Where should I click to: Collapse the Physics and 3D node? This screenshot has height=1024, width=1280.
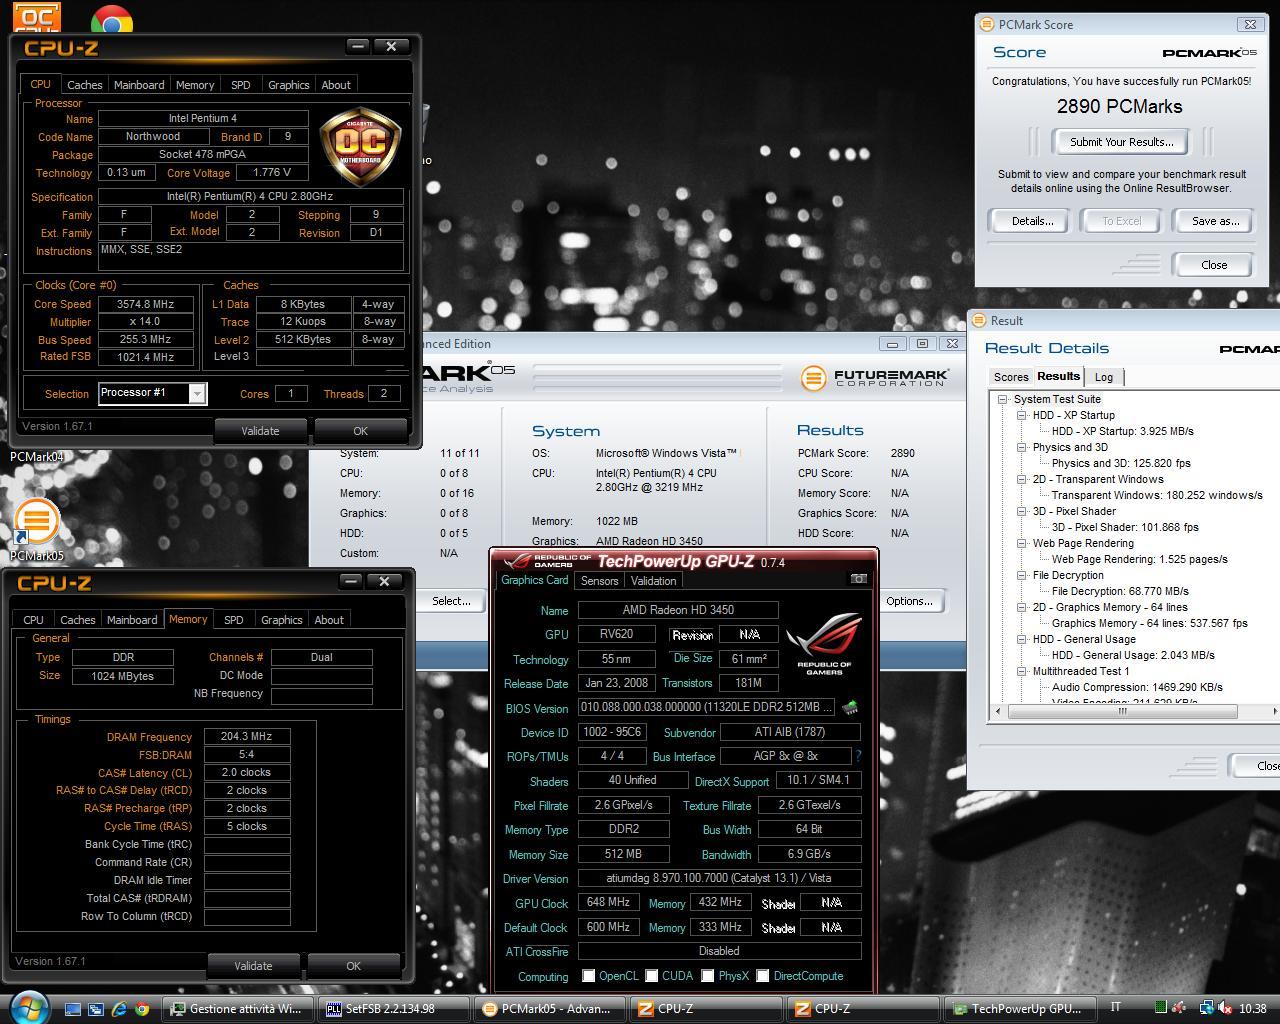pos(1022,447)
